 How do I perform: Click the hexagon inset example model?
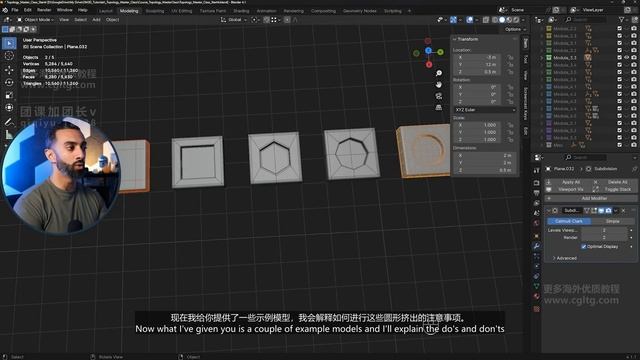(275, 158)
